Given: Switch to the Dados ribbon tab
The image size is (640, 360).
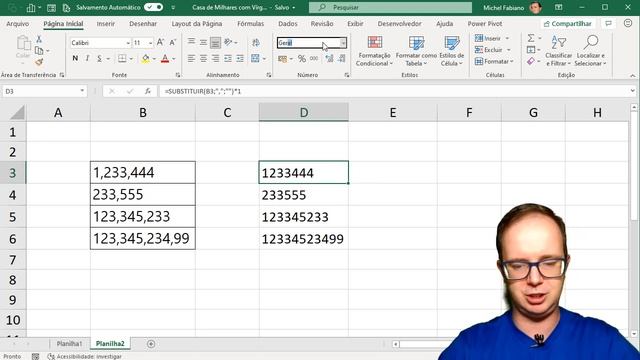Looking at the screenshot, I should point(288,24).
